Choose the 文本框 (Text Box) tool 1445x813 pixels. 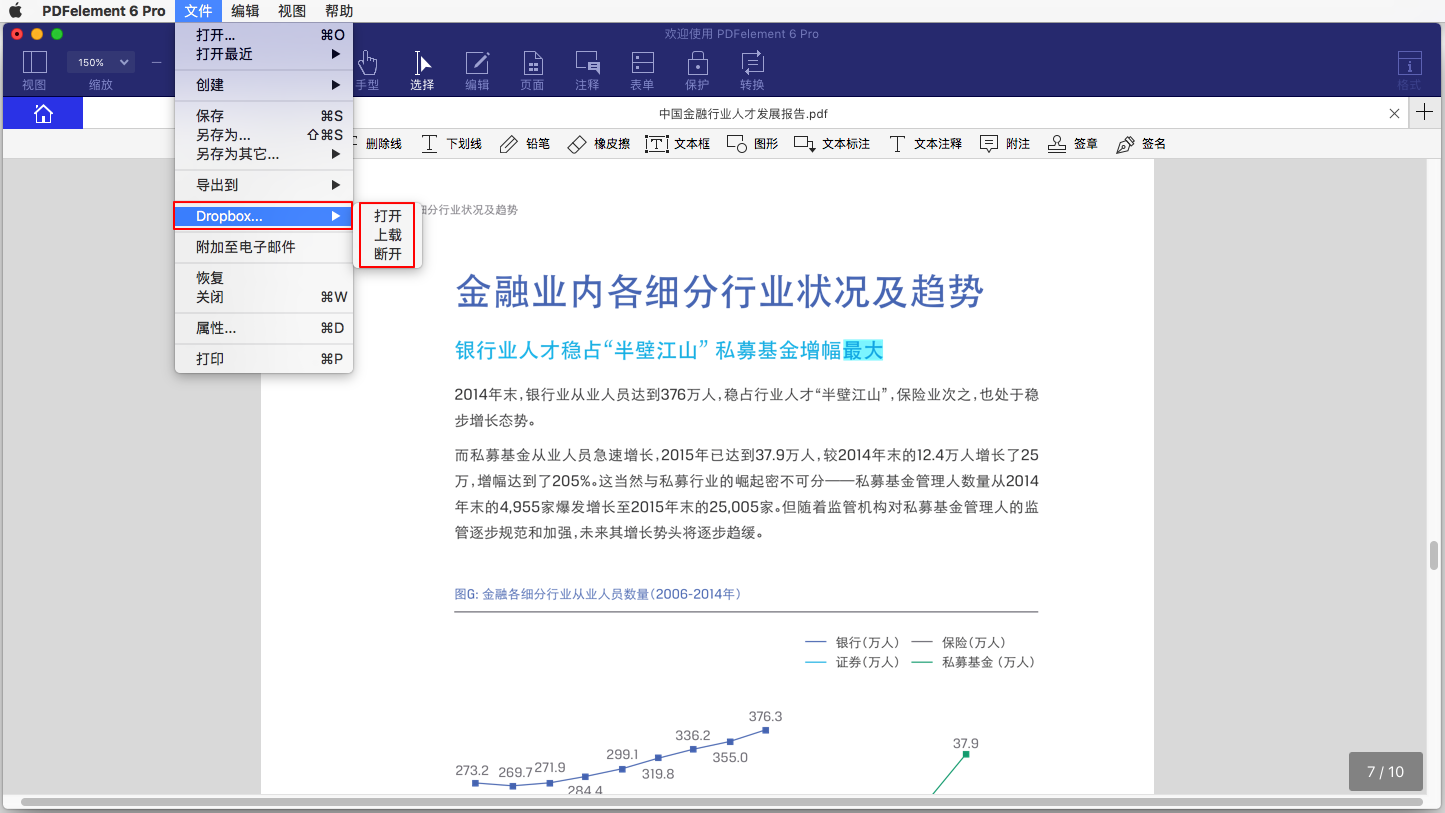[678, 143]
